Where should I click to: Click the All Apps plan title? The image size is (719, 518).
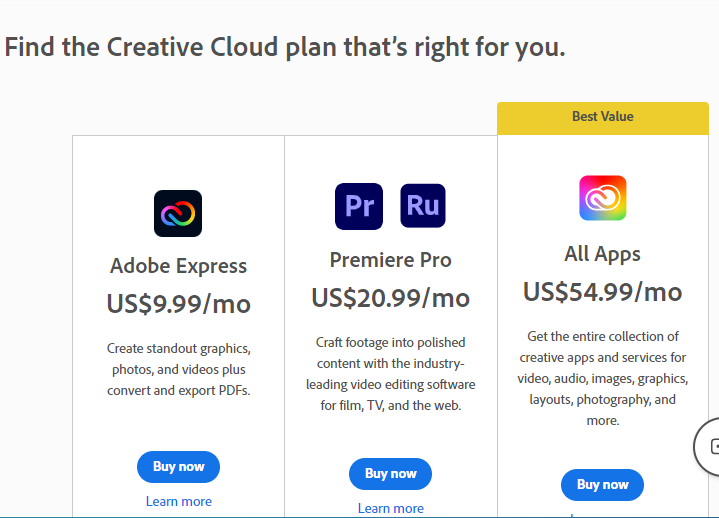602,254
